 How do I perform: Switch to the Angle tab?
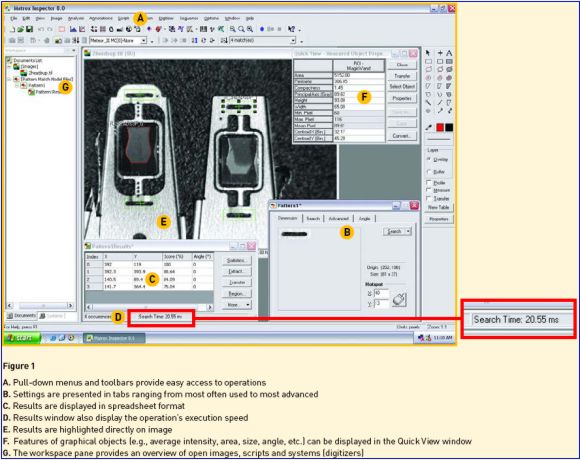[x=364, y=219]
